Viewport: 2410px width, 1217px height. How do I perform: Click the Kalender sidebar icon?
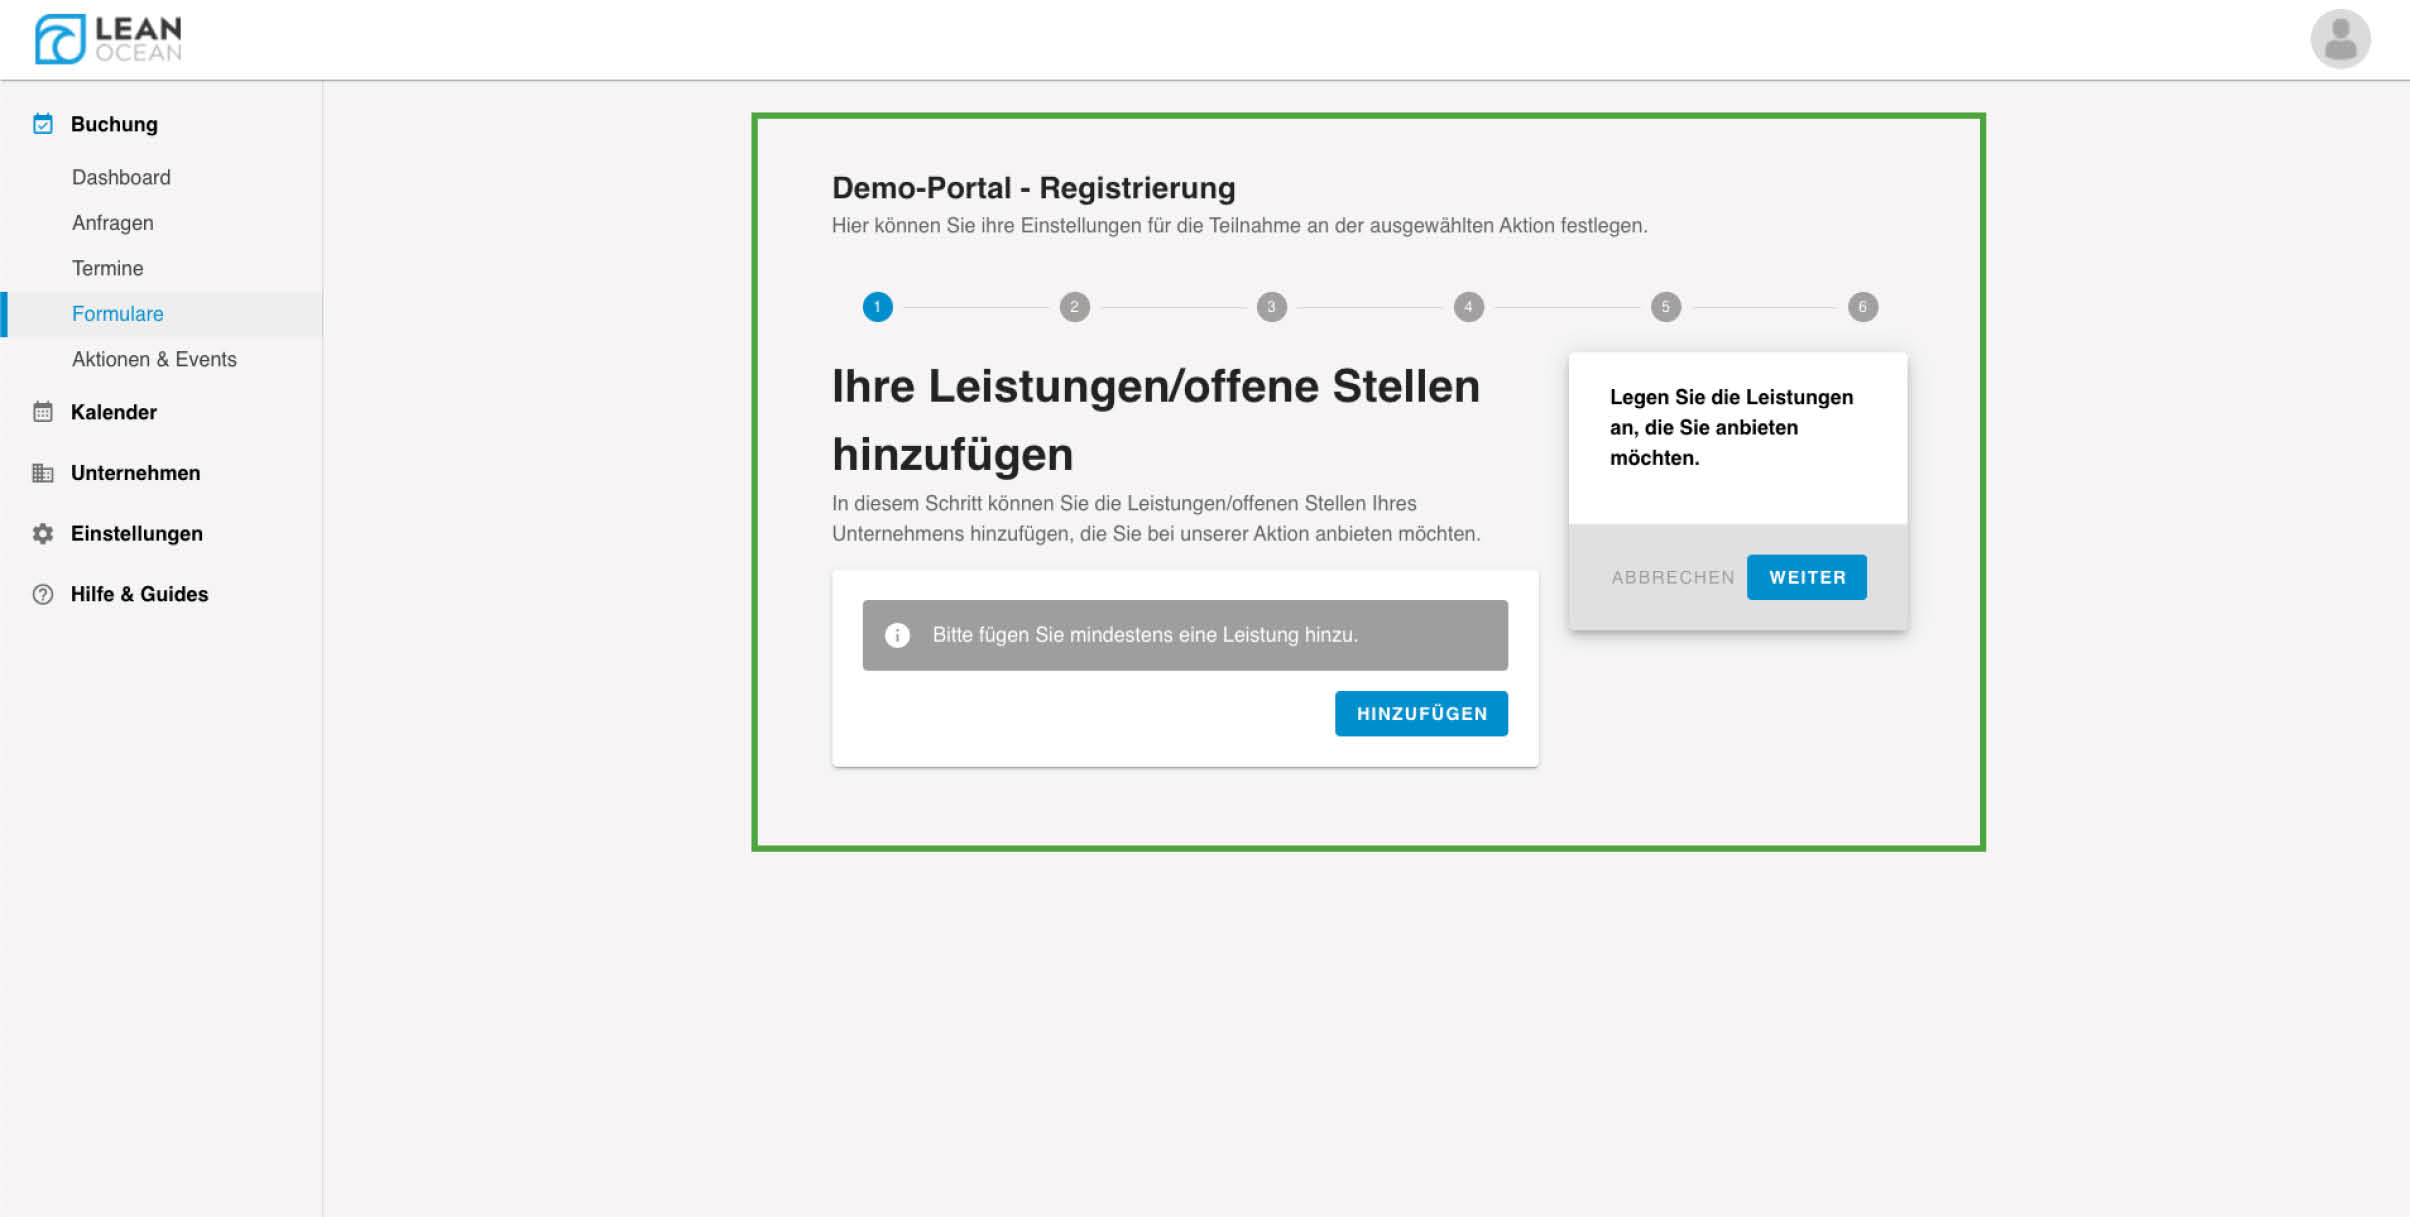pyautogui.click(x=42, y=412)
